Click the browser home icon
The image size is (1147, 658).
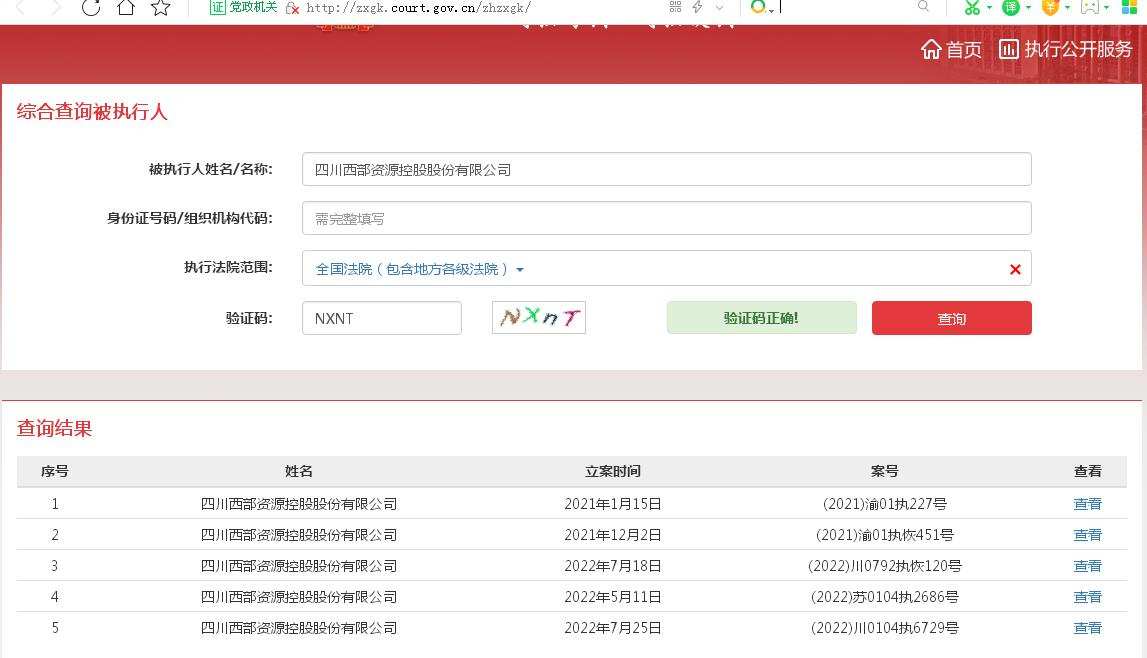[126, 7]
